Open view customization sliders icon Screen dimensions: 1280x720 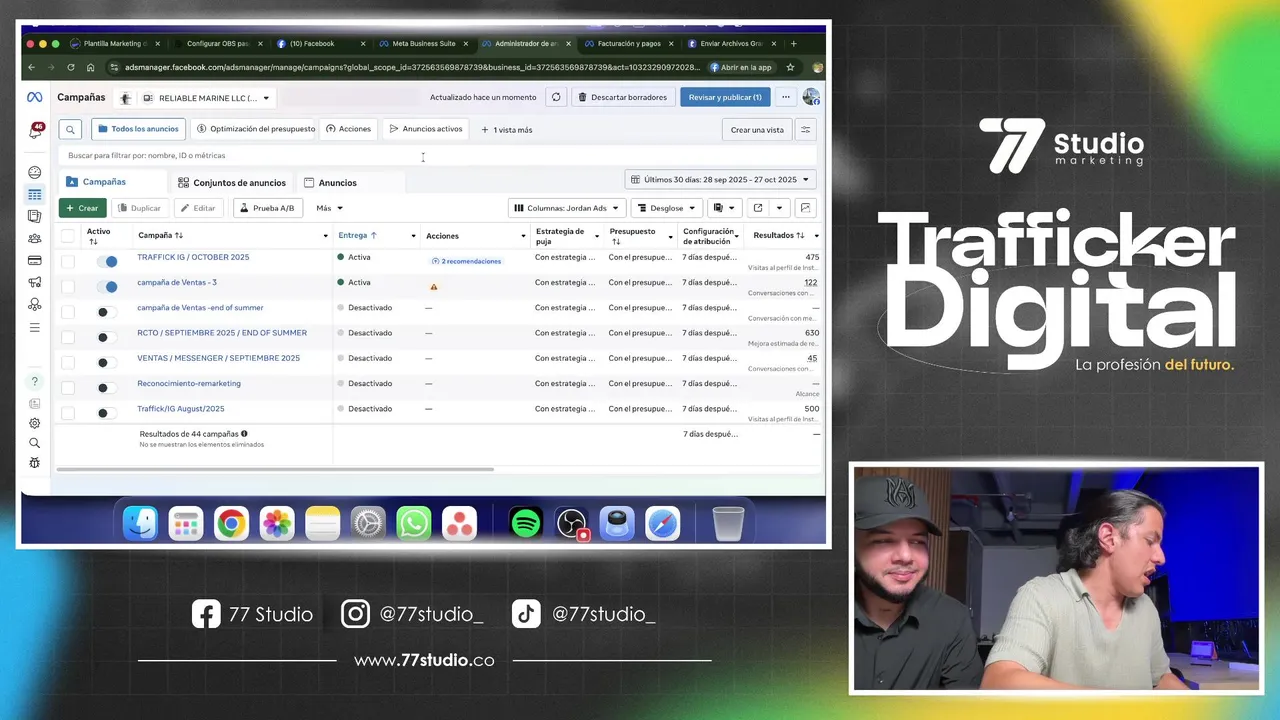pyautogui.click(x=805, y=129)
